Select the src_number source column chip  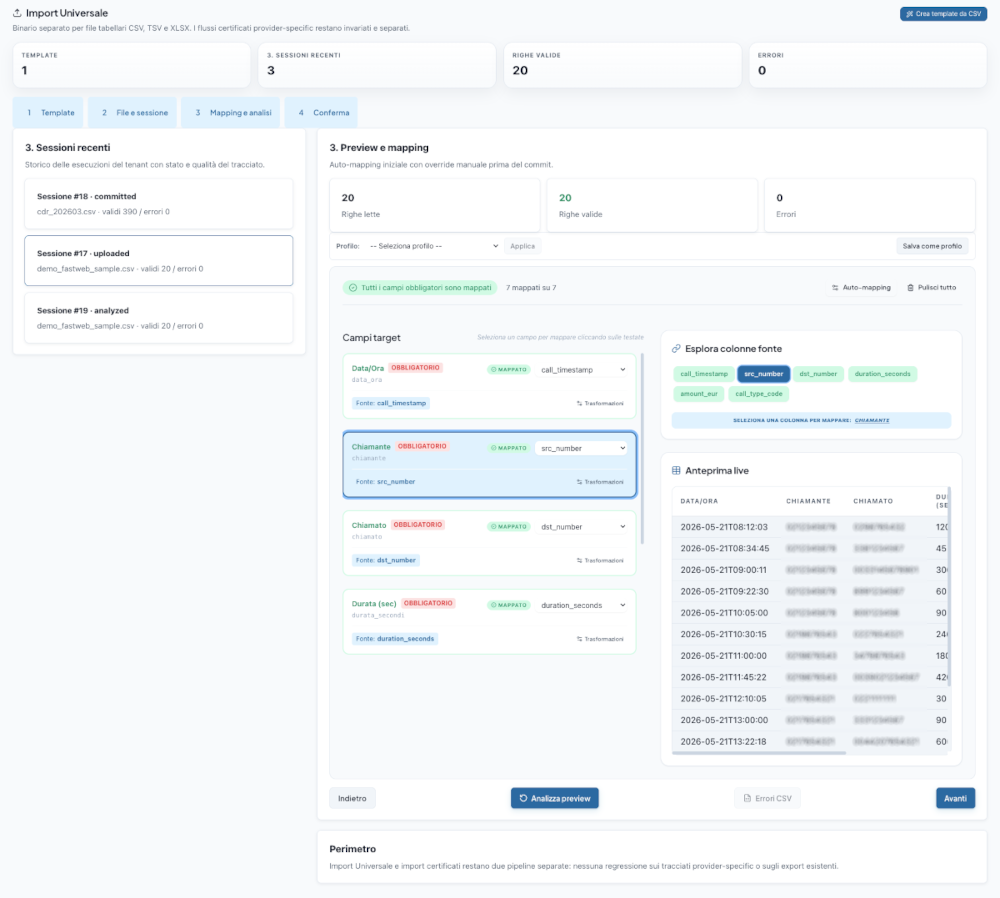pos(763,374)
